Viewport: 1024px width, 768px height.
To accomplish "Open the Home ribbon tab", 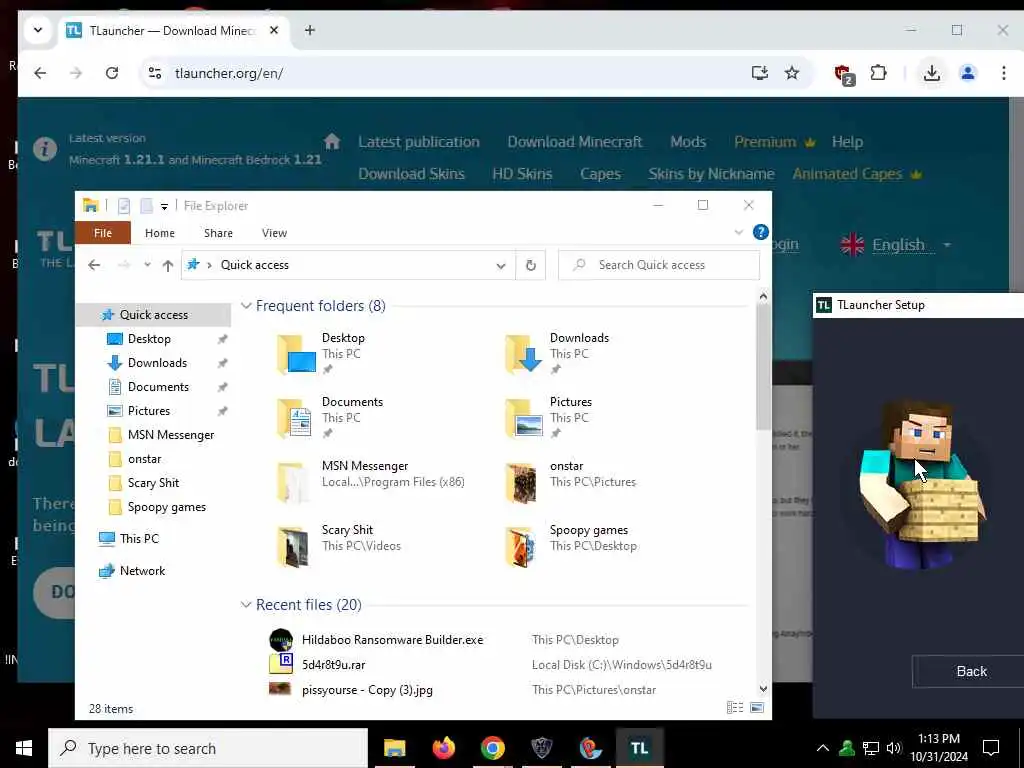I will click(x=159, y=232).
